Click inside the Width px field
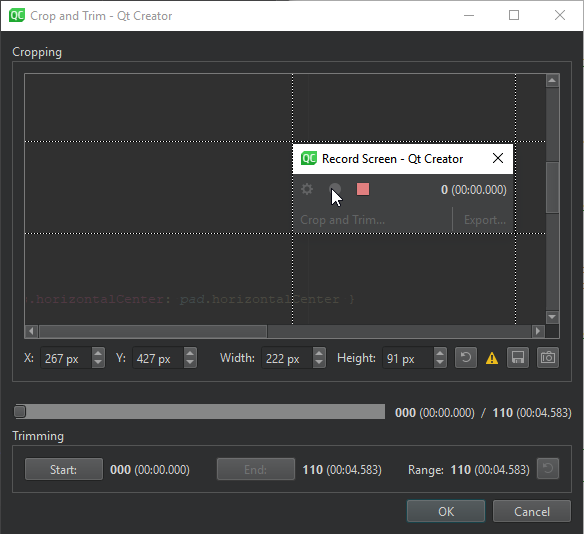Viewport: 584px width, 534px height. (x=287, y=358)
